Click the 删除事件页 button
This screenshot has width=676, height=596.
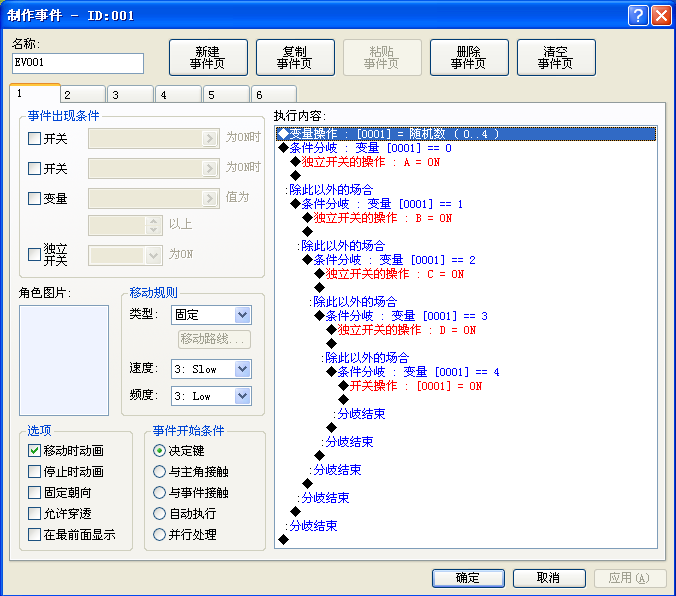[469, 58]
